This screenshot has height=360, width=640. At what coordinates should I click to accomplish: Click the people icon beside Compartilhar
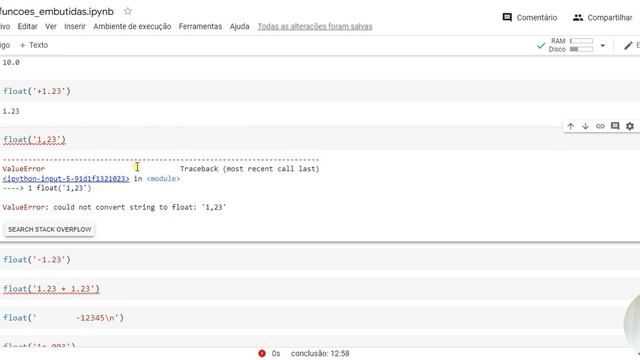click(578, 18)
